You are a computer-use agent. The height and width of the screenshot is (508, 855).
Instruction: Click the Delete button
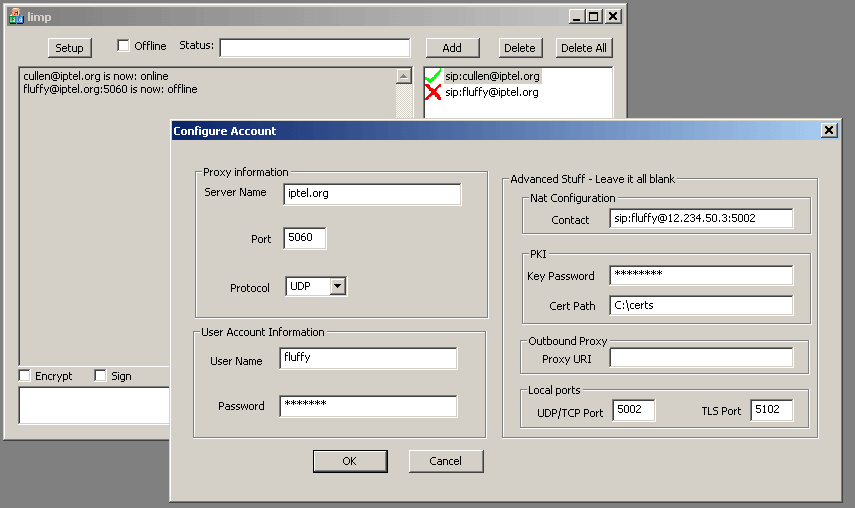(520, 48)
